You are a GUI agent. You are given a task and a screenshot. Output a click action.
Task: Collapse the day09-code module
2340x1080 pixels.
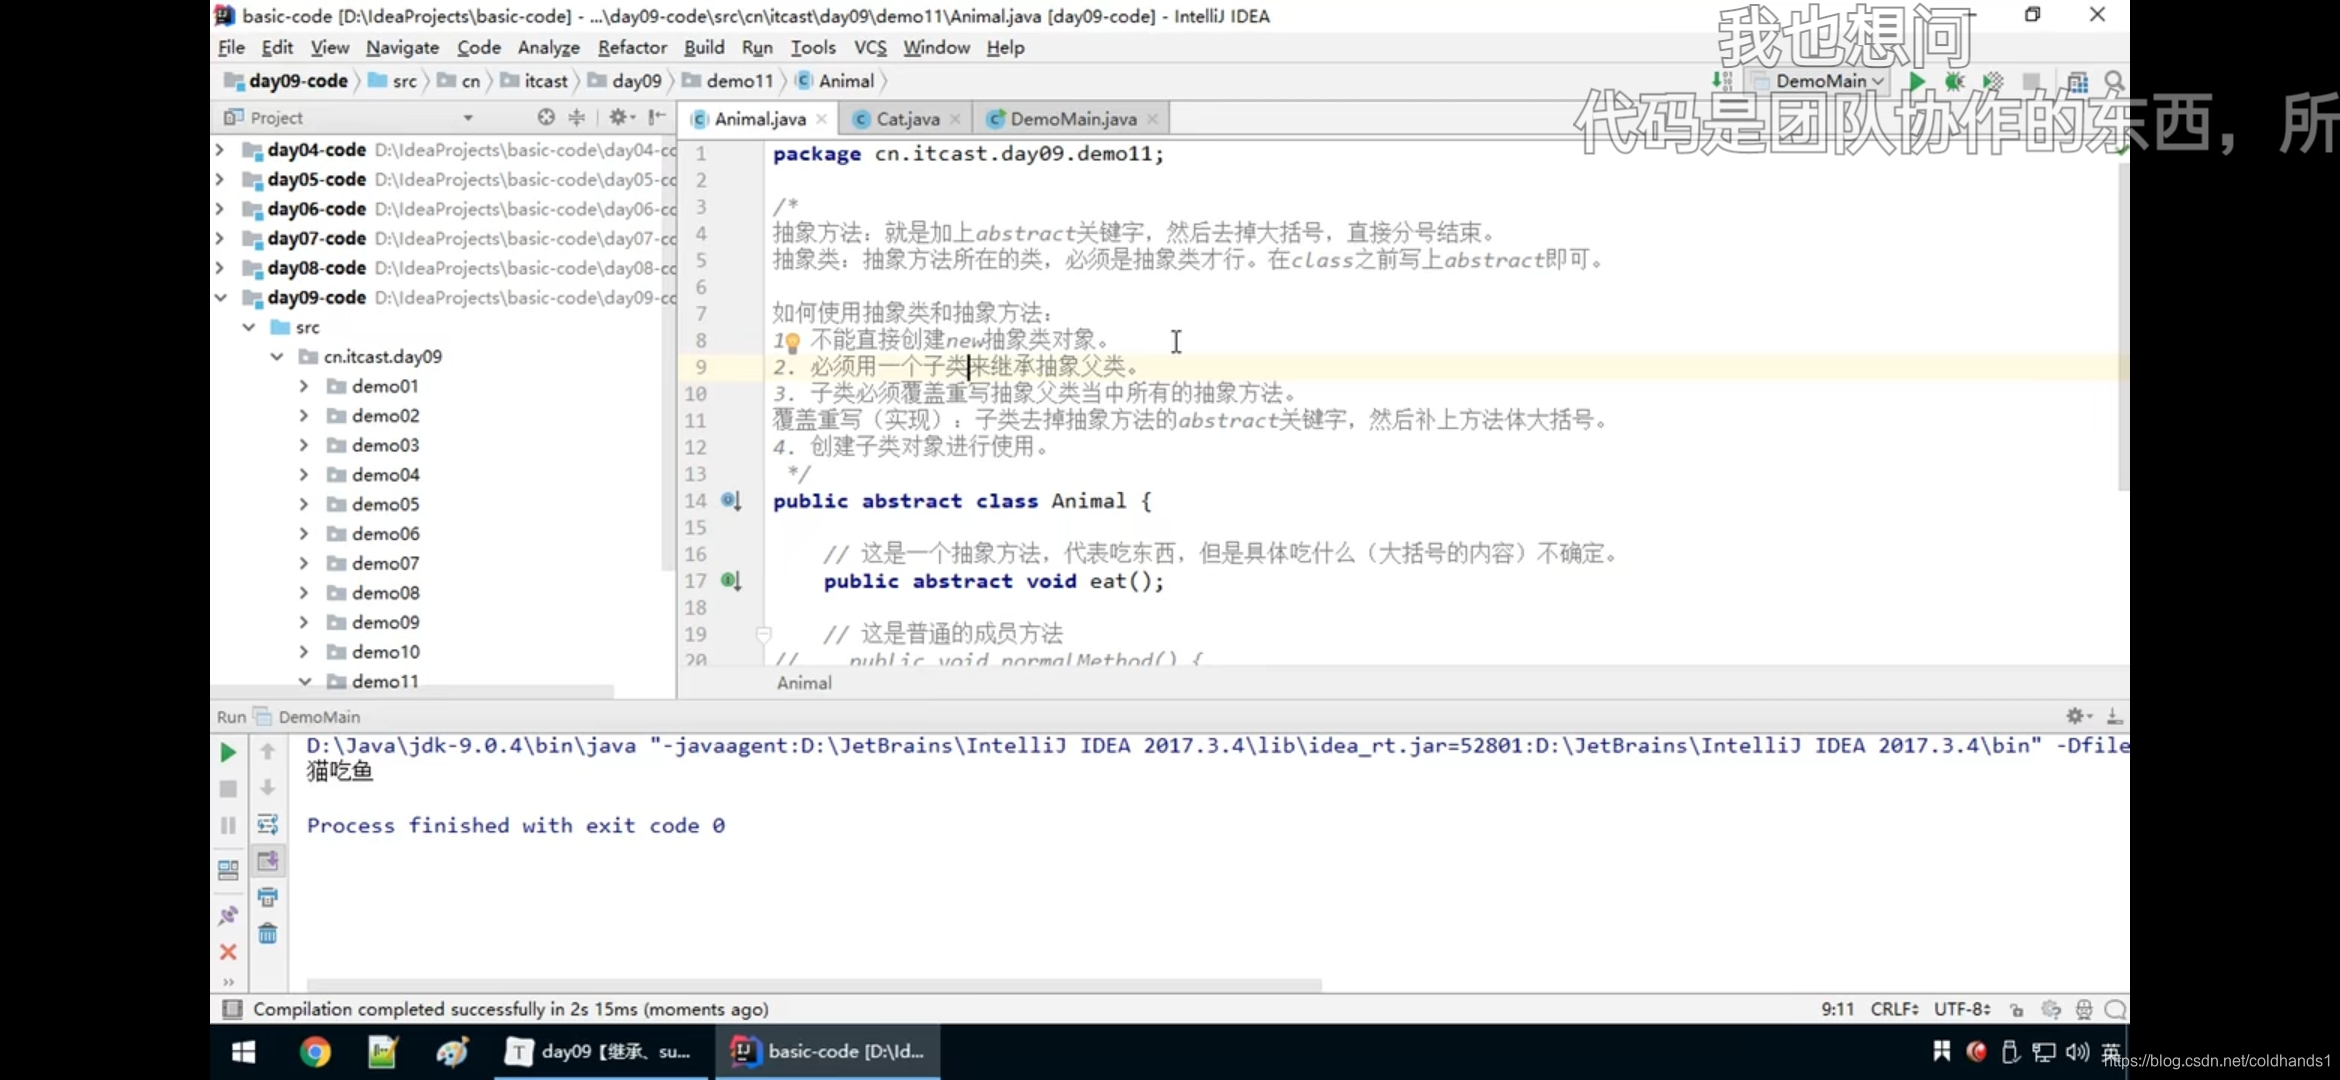(x=220, y=298)
